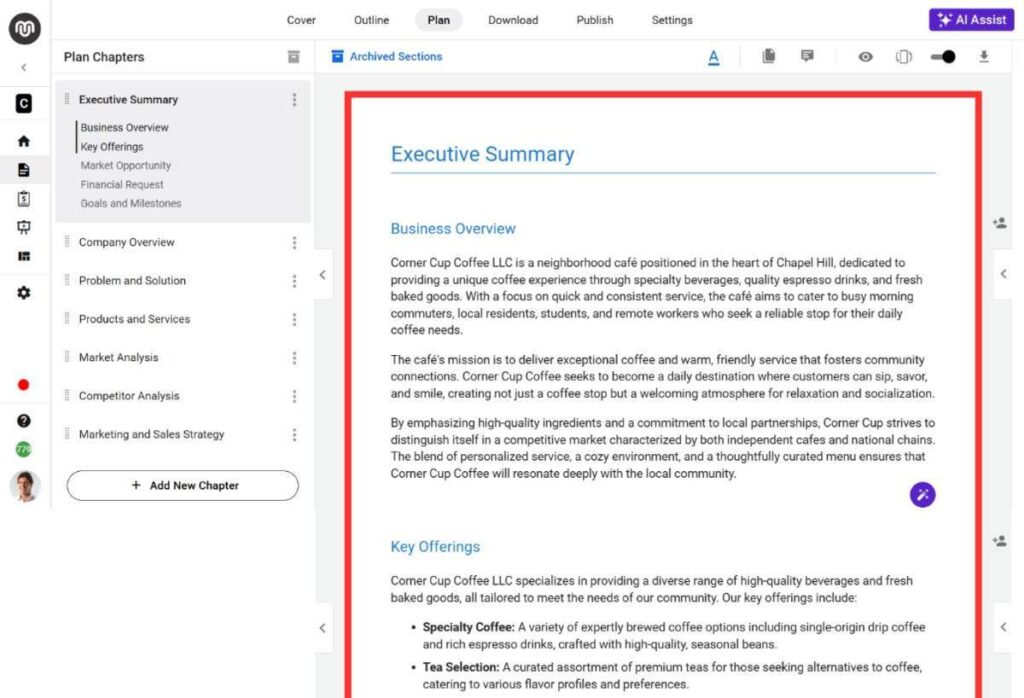1024x698 pixels.
Task: Open the Executive Summary three-dot menu
Action: 294,100
